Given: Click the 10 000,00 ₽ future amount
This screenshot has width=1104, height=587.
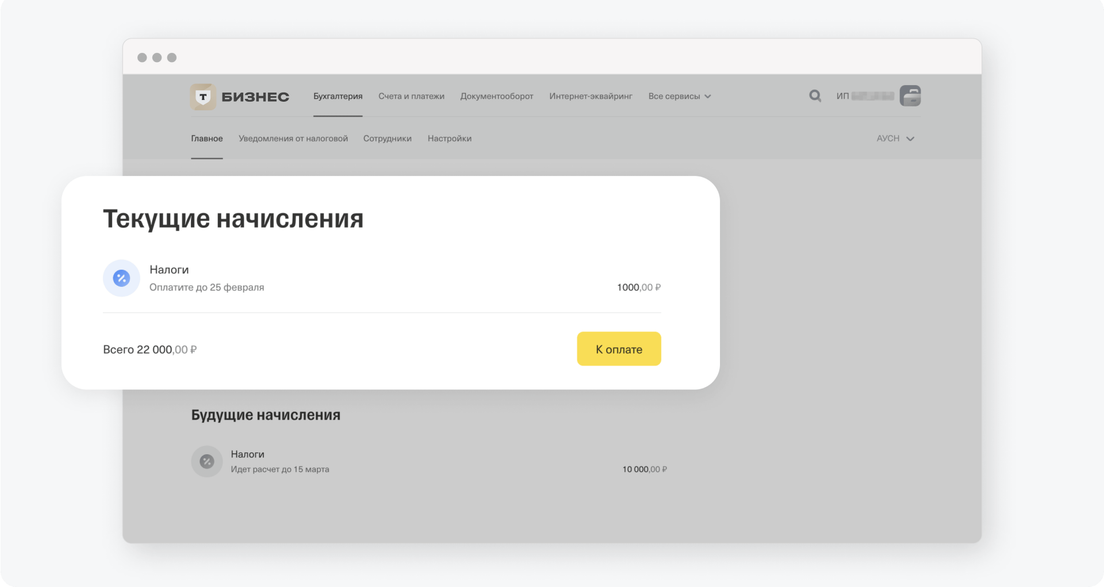Looking at the screenshot, I should [644, 469].
